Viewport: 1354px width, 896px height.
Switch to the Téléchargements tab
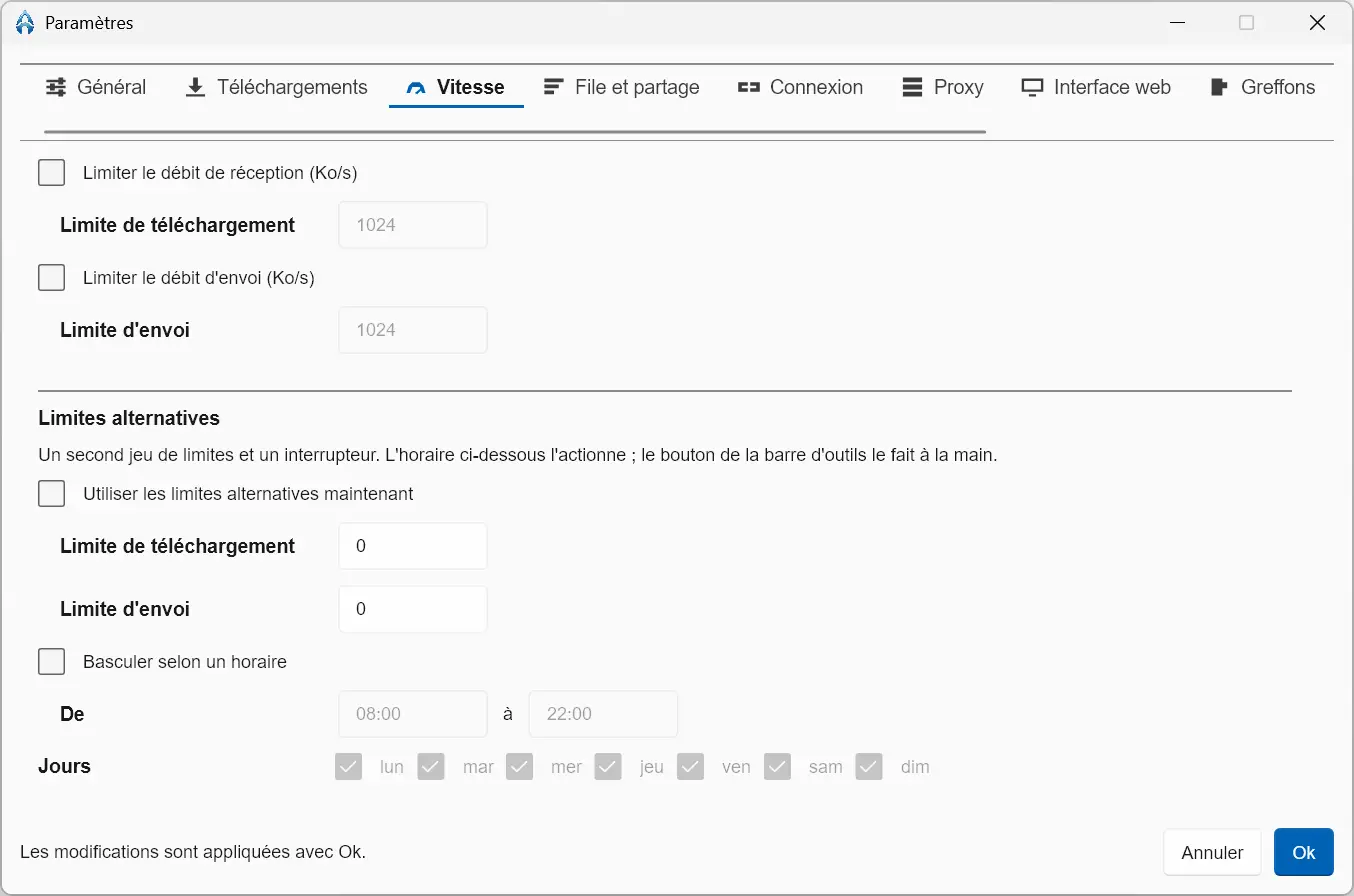277,87
